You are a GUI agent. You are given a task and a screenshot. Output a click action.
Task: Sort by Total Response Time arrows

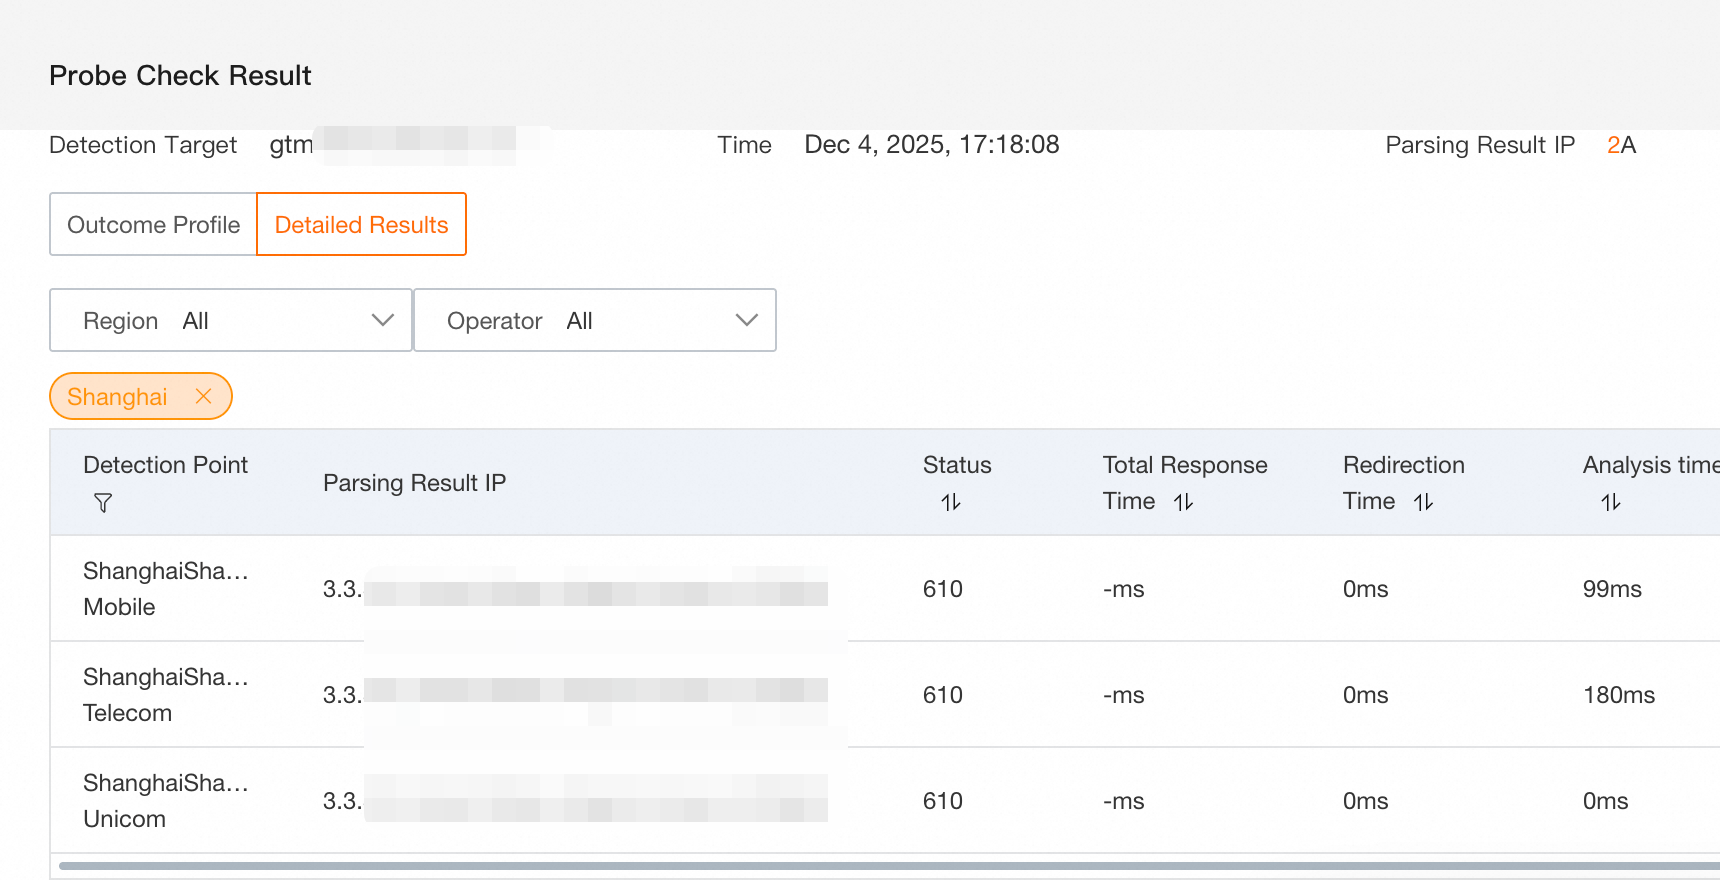point(1184,502)
